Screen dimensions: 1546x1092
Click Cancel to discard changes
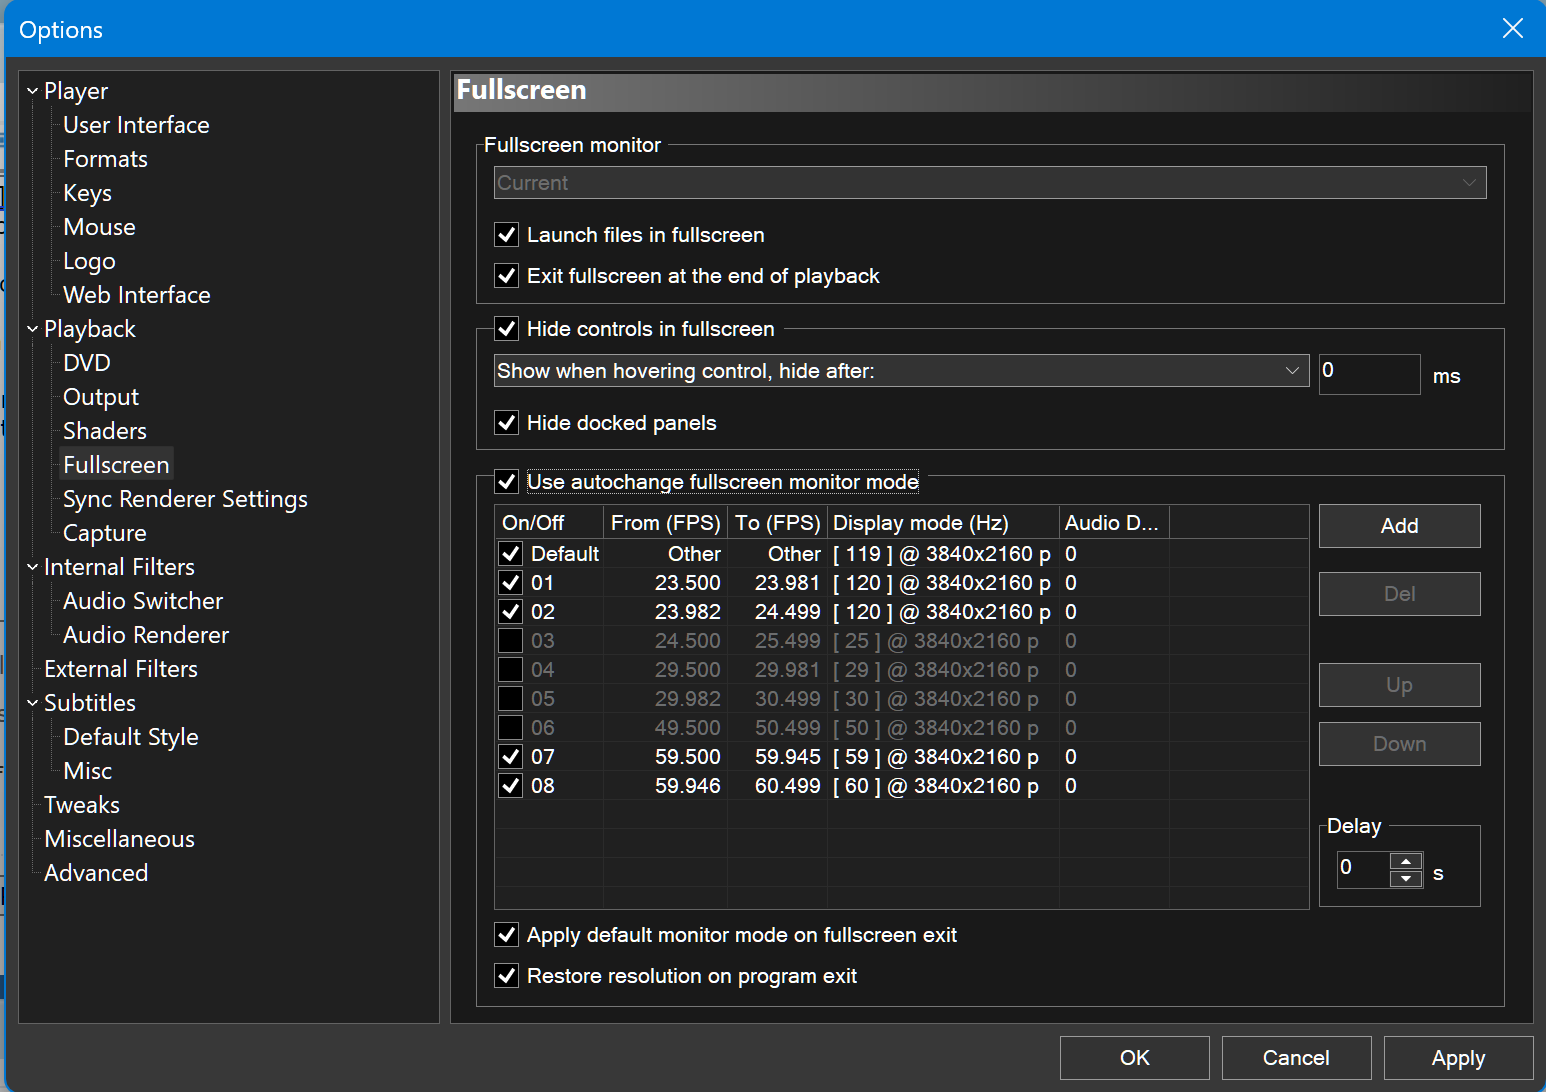[1296, 1058]
